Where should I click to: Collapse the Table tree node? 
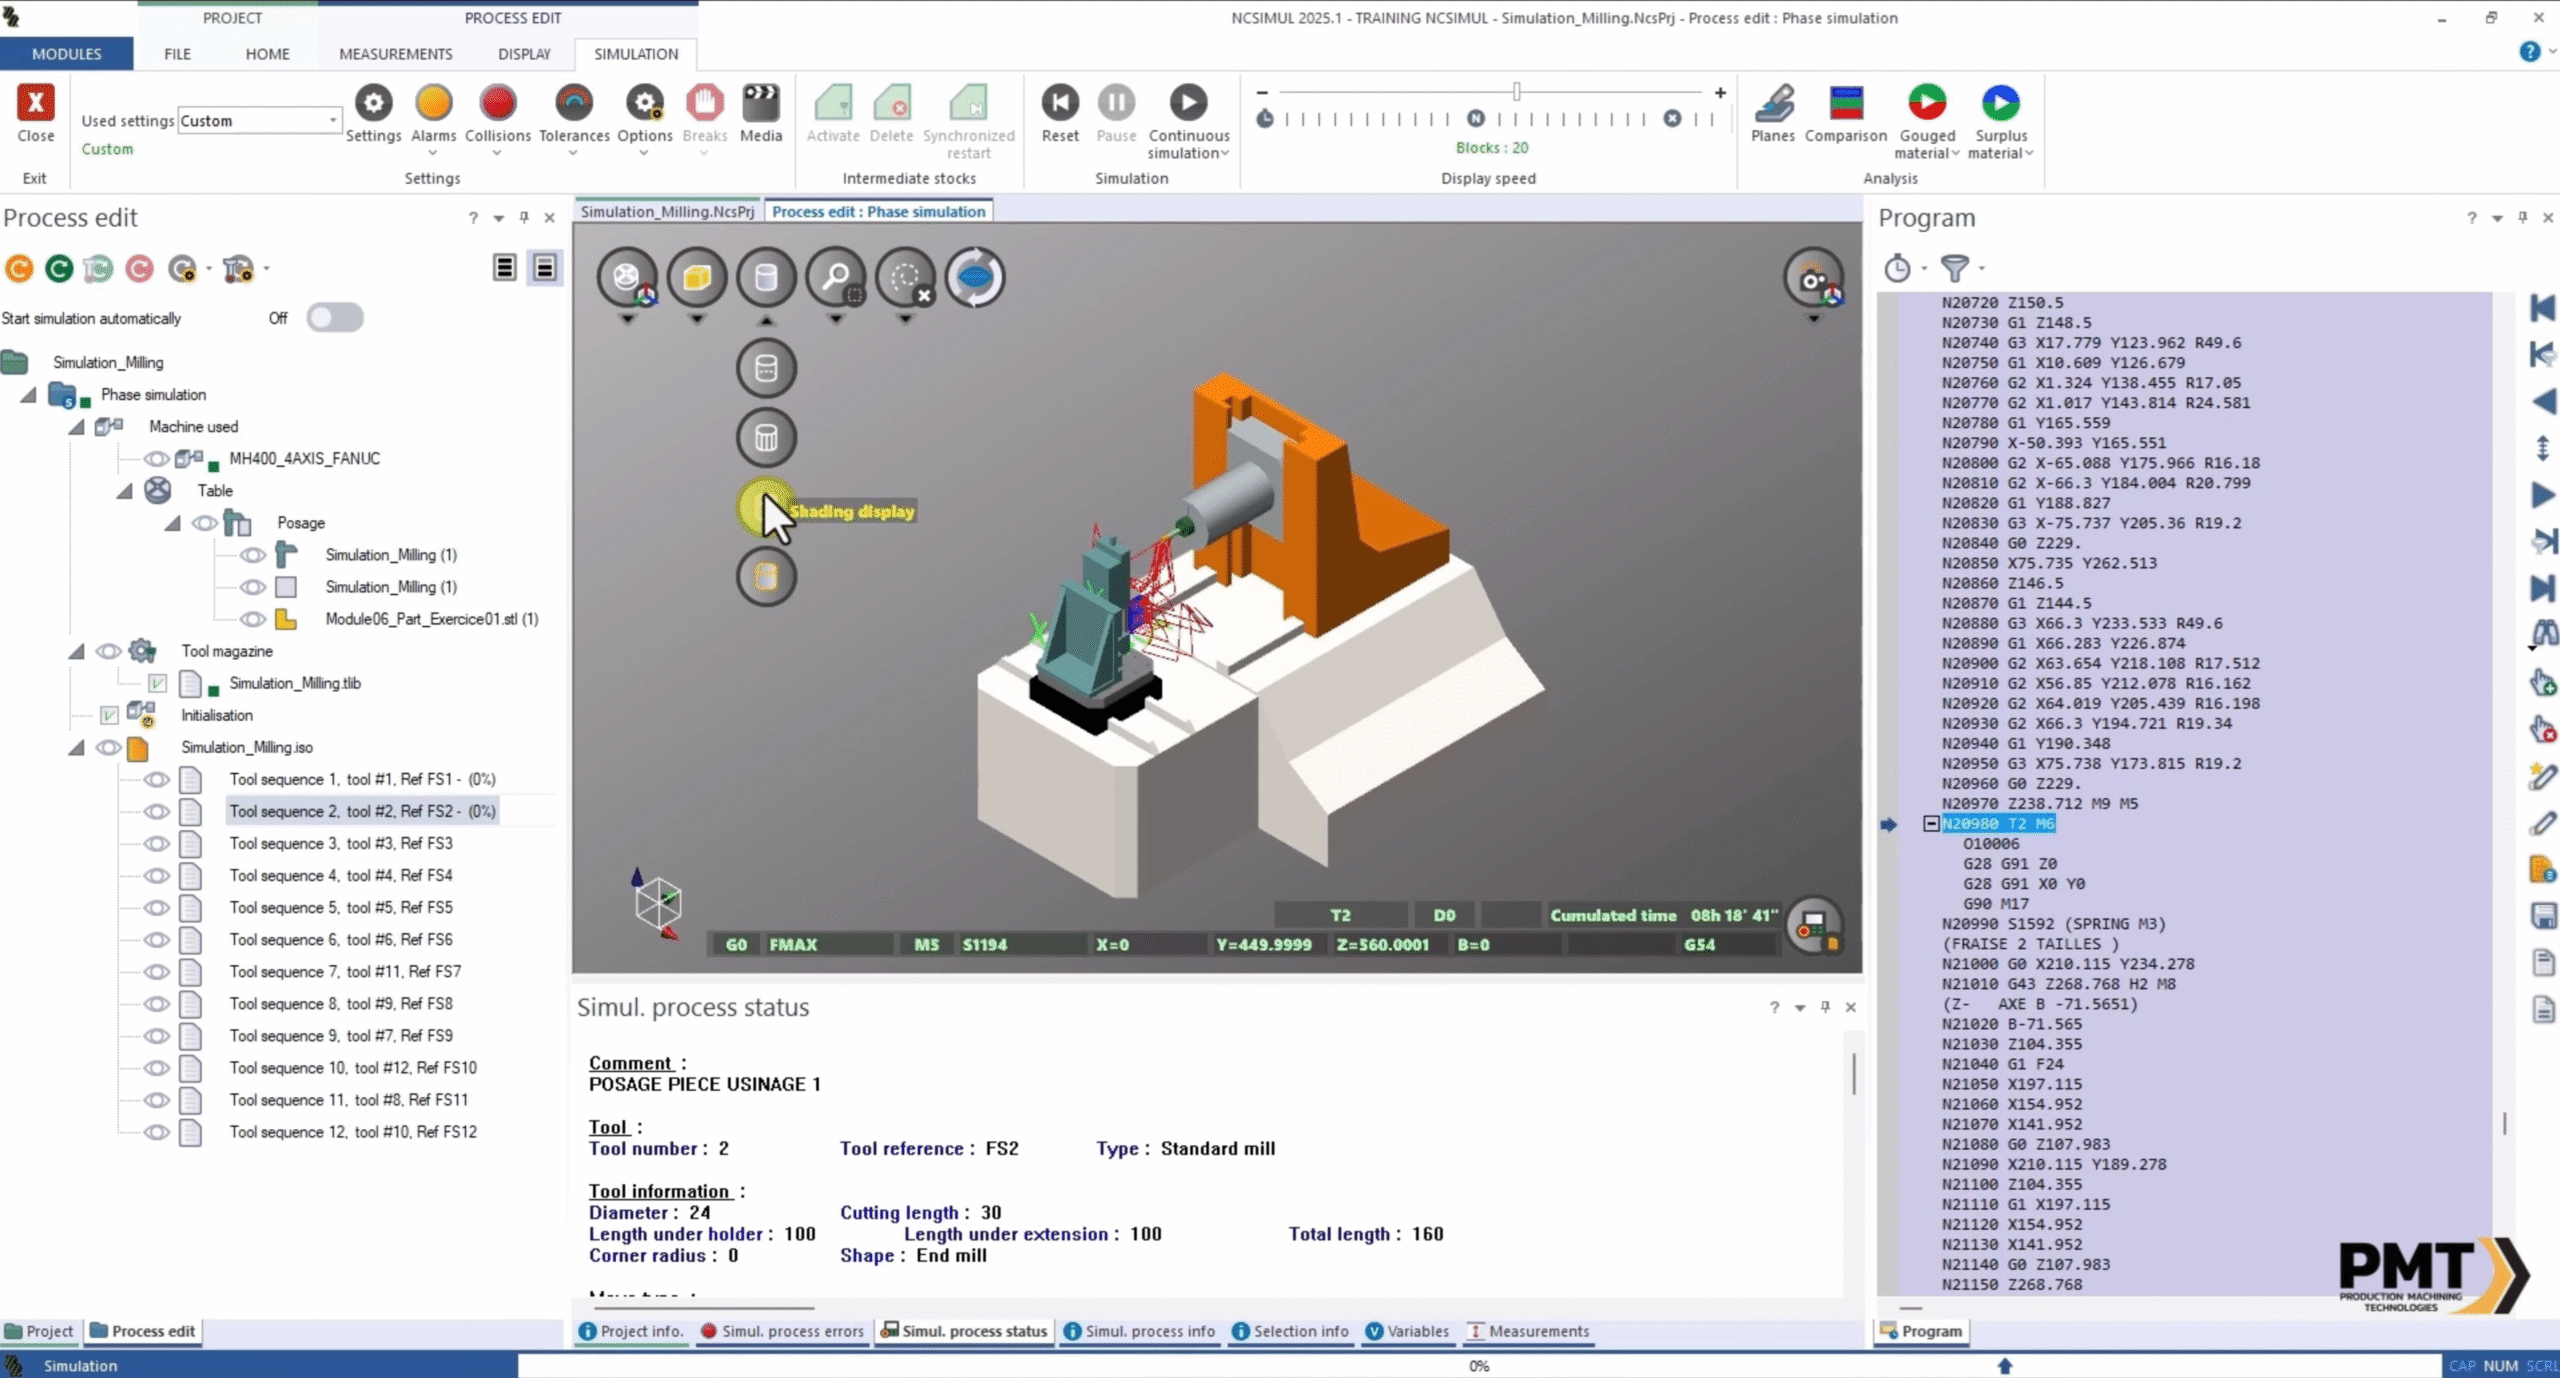point(124,491)
